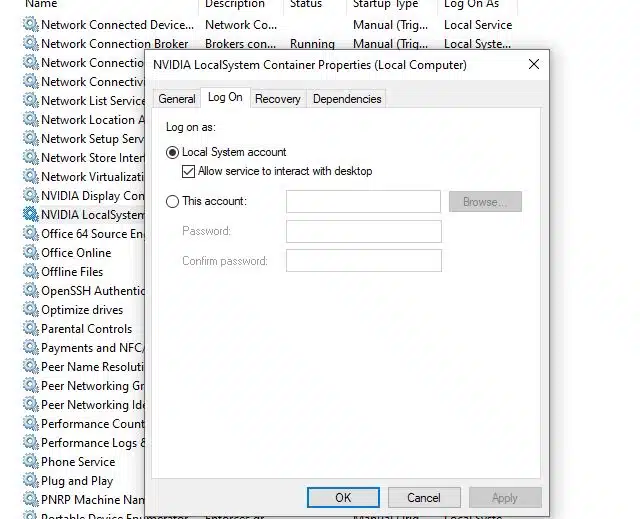Click Cancel in properties dialog
The image size is (640, 519).
[x=424, y=497]
